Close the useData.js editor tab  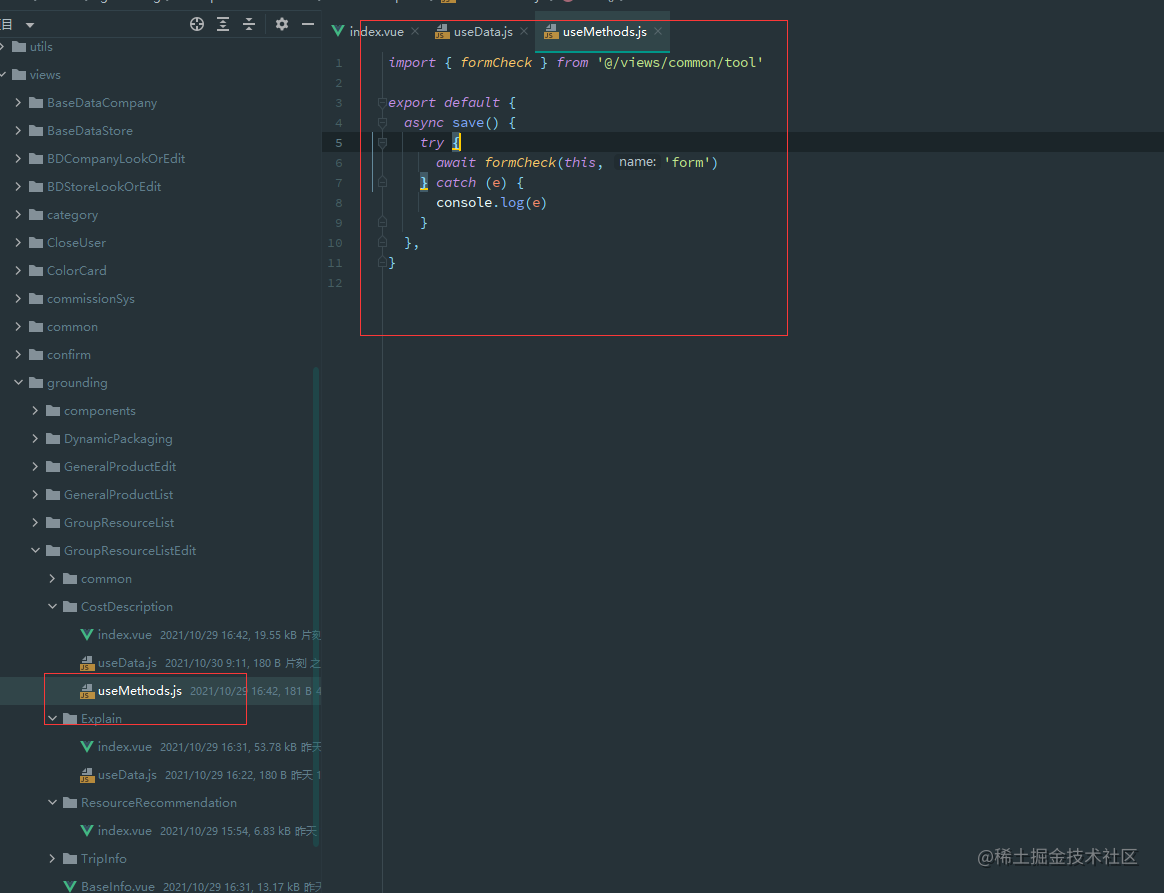tap(524, 32)
